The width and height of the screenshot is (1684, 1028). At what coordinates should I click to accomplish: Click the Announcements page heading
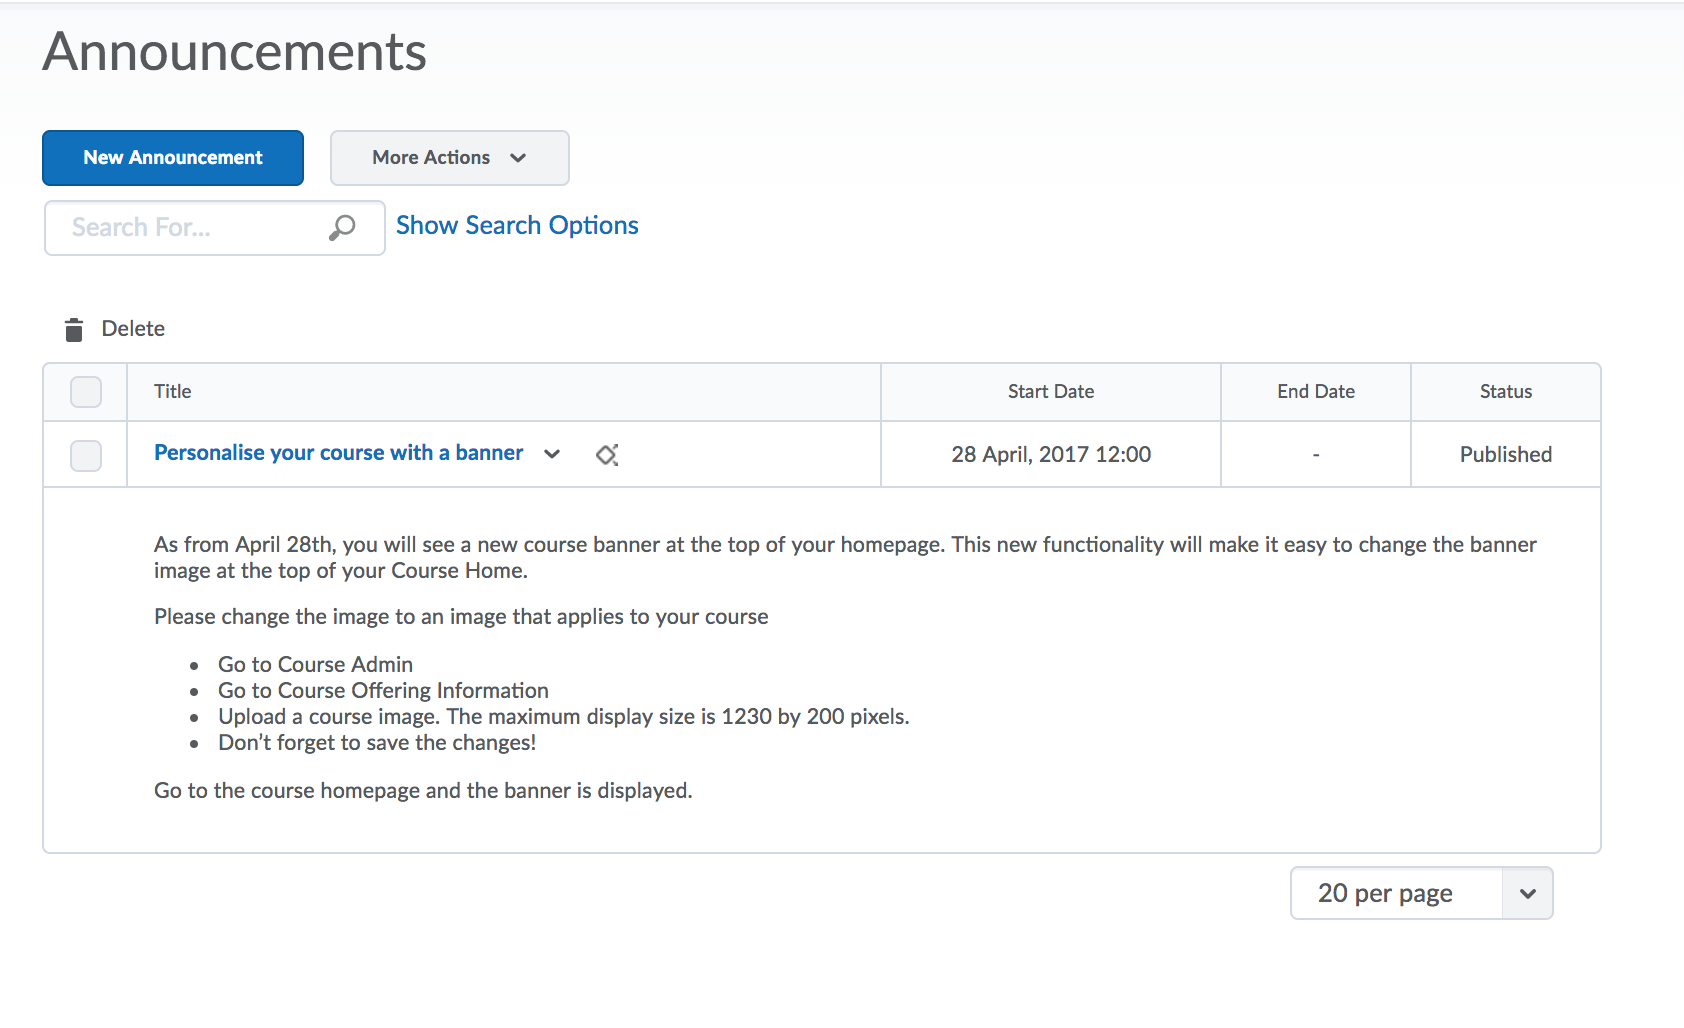click(235, 52)
